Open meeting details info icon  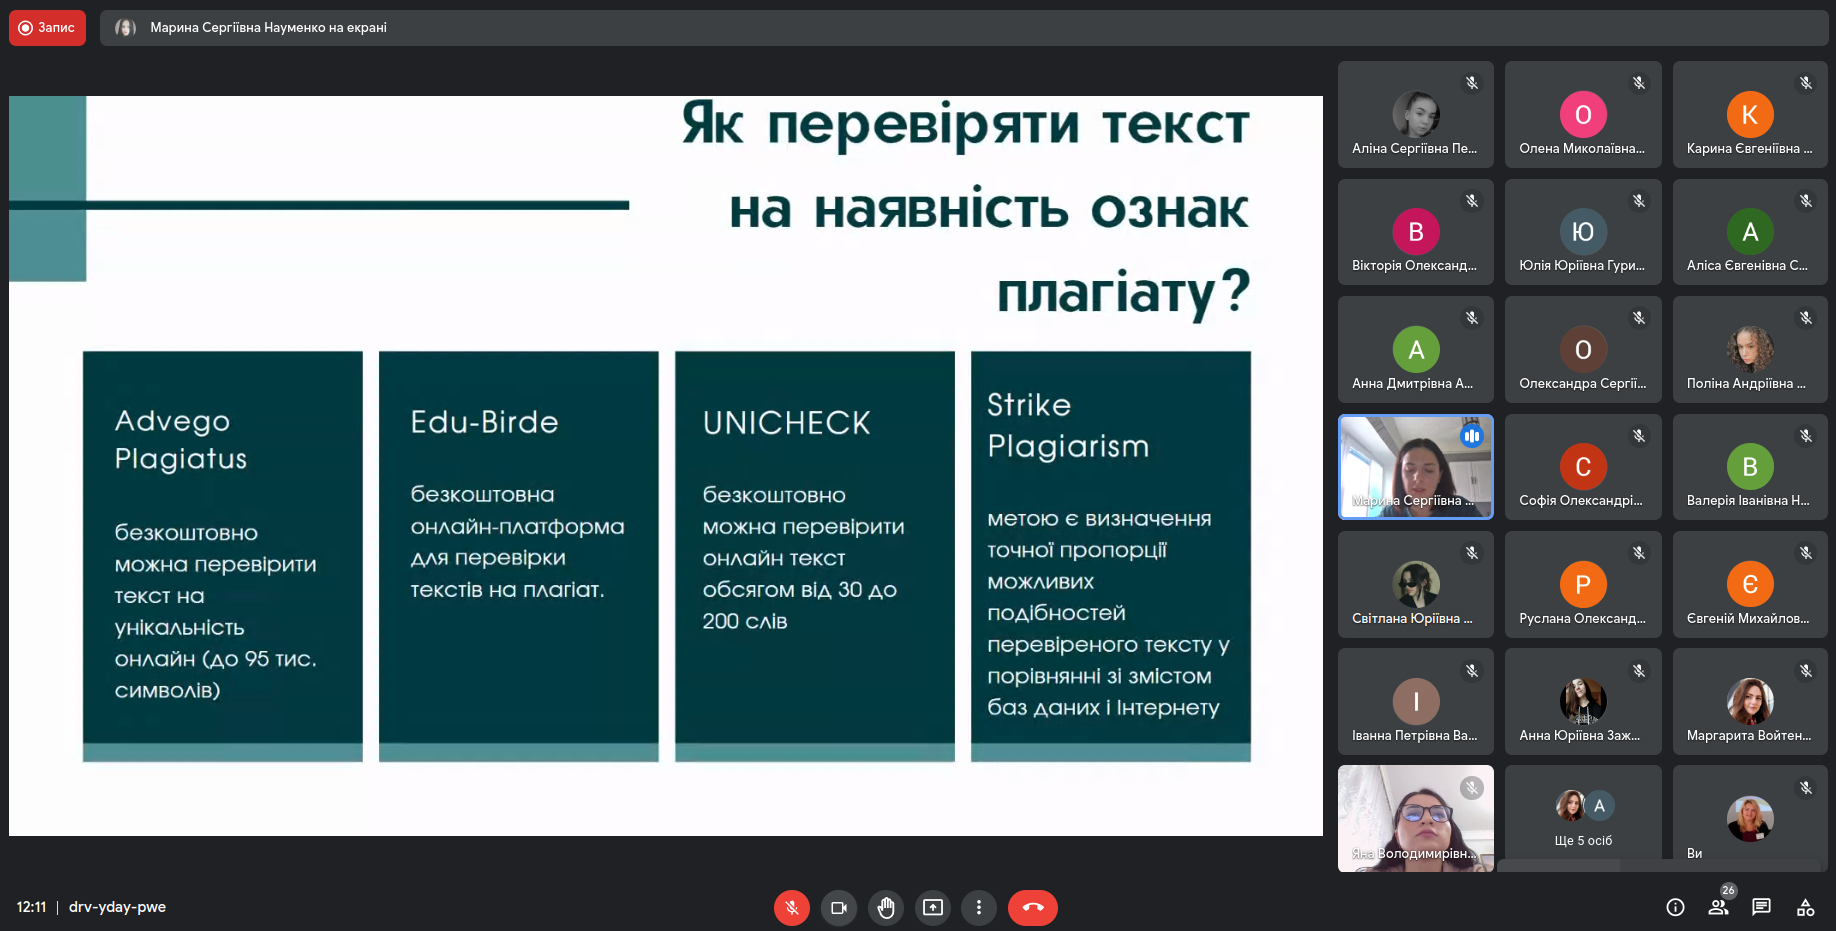pos(1675,907)
